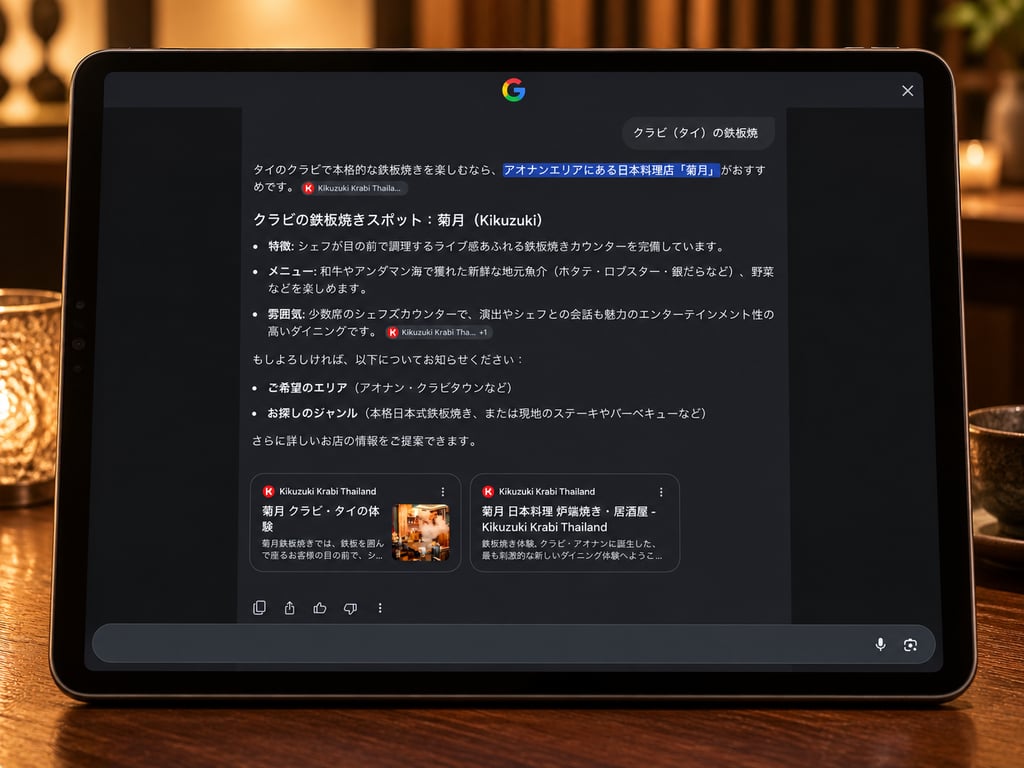
Task: Open Kikuzuki Krabi Thaila... citation chip in intro
Action: (x=355, y=188)
